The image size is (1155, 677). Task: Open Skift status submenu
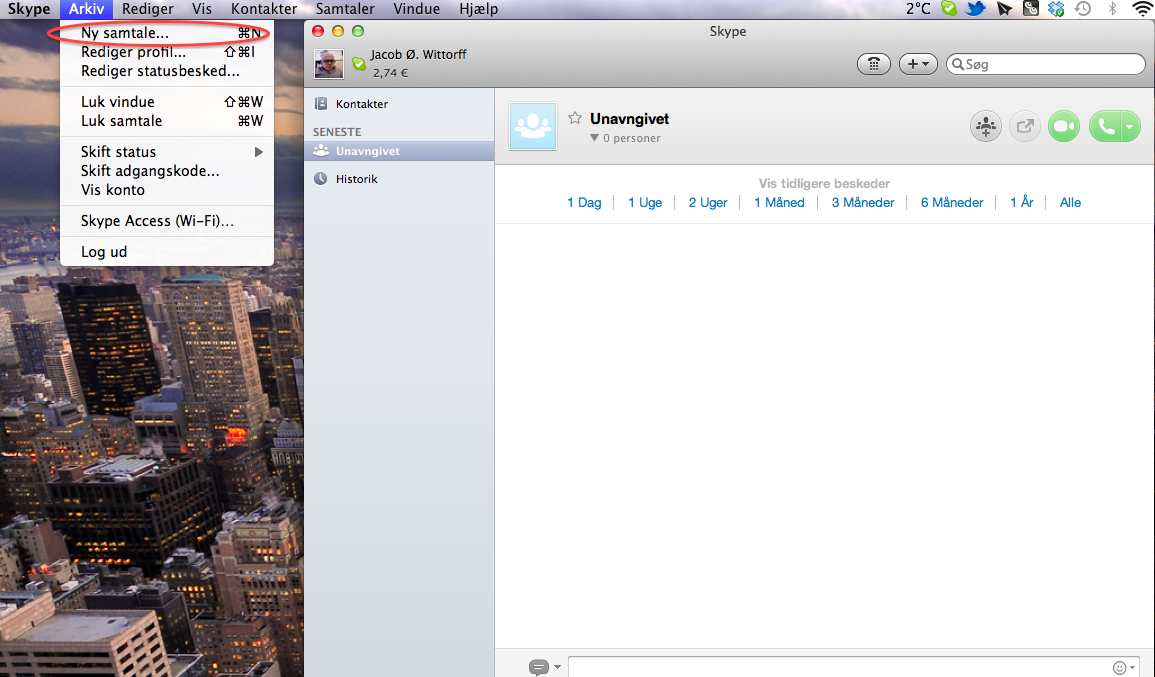click(x=119, y=152)
